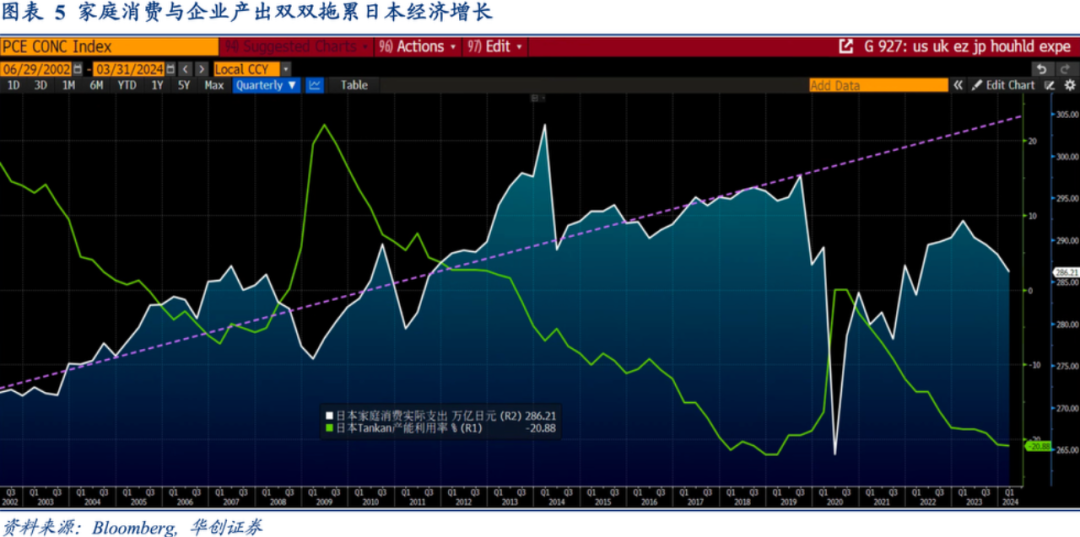1080x537 pixels.
Task: Switch to the Table view
Action: pyautogui.click(x=354, y=85)
